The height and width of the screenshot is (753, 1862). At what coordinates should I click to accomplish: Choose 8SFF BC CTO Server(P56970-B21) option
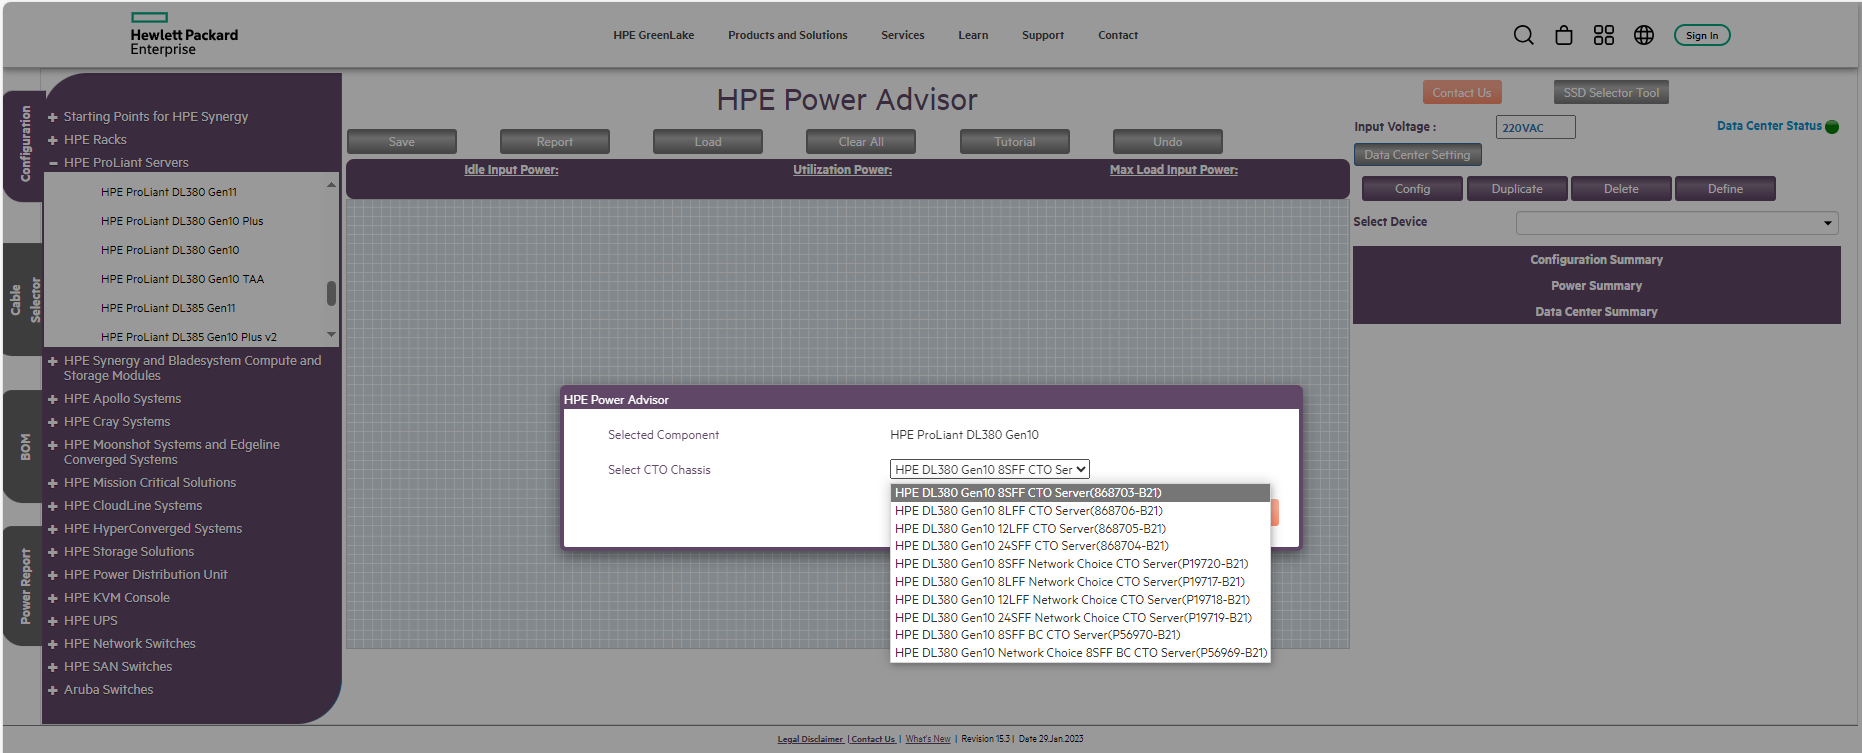pyautogui.click(x=1080, y=635)
